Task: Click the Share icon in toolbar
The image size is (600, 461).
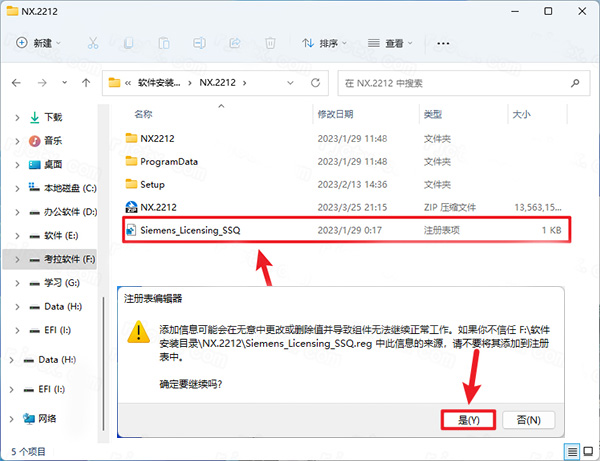Action: [x=235, y=43]
